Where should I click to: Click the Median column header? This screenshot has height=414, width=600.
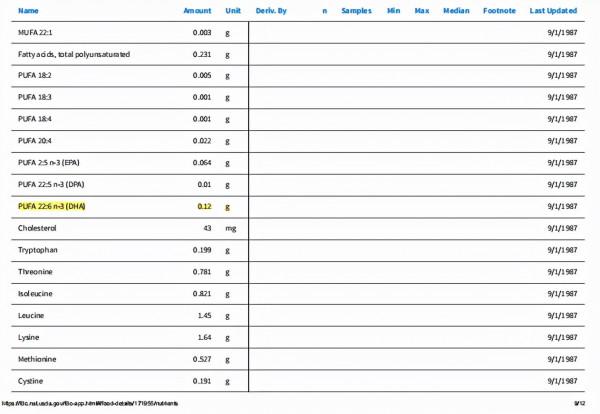tap(456, 10)
